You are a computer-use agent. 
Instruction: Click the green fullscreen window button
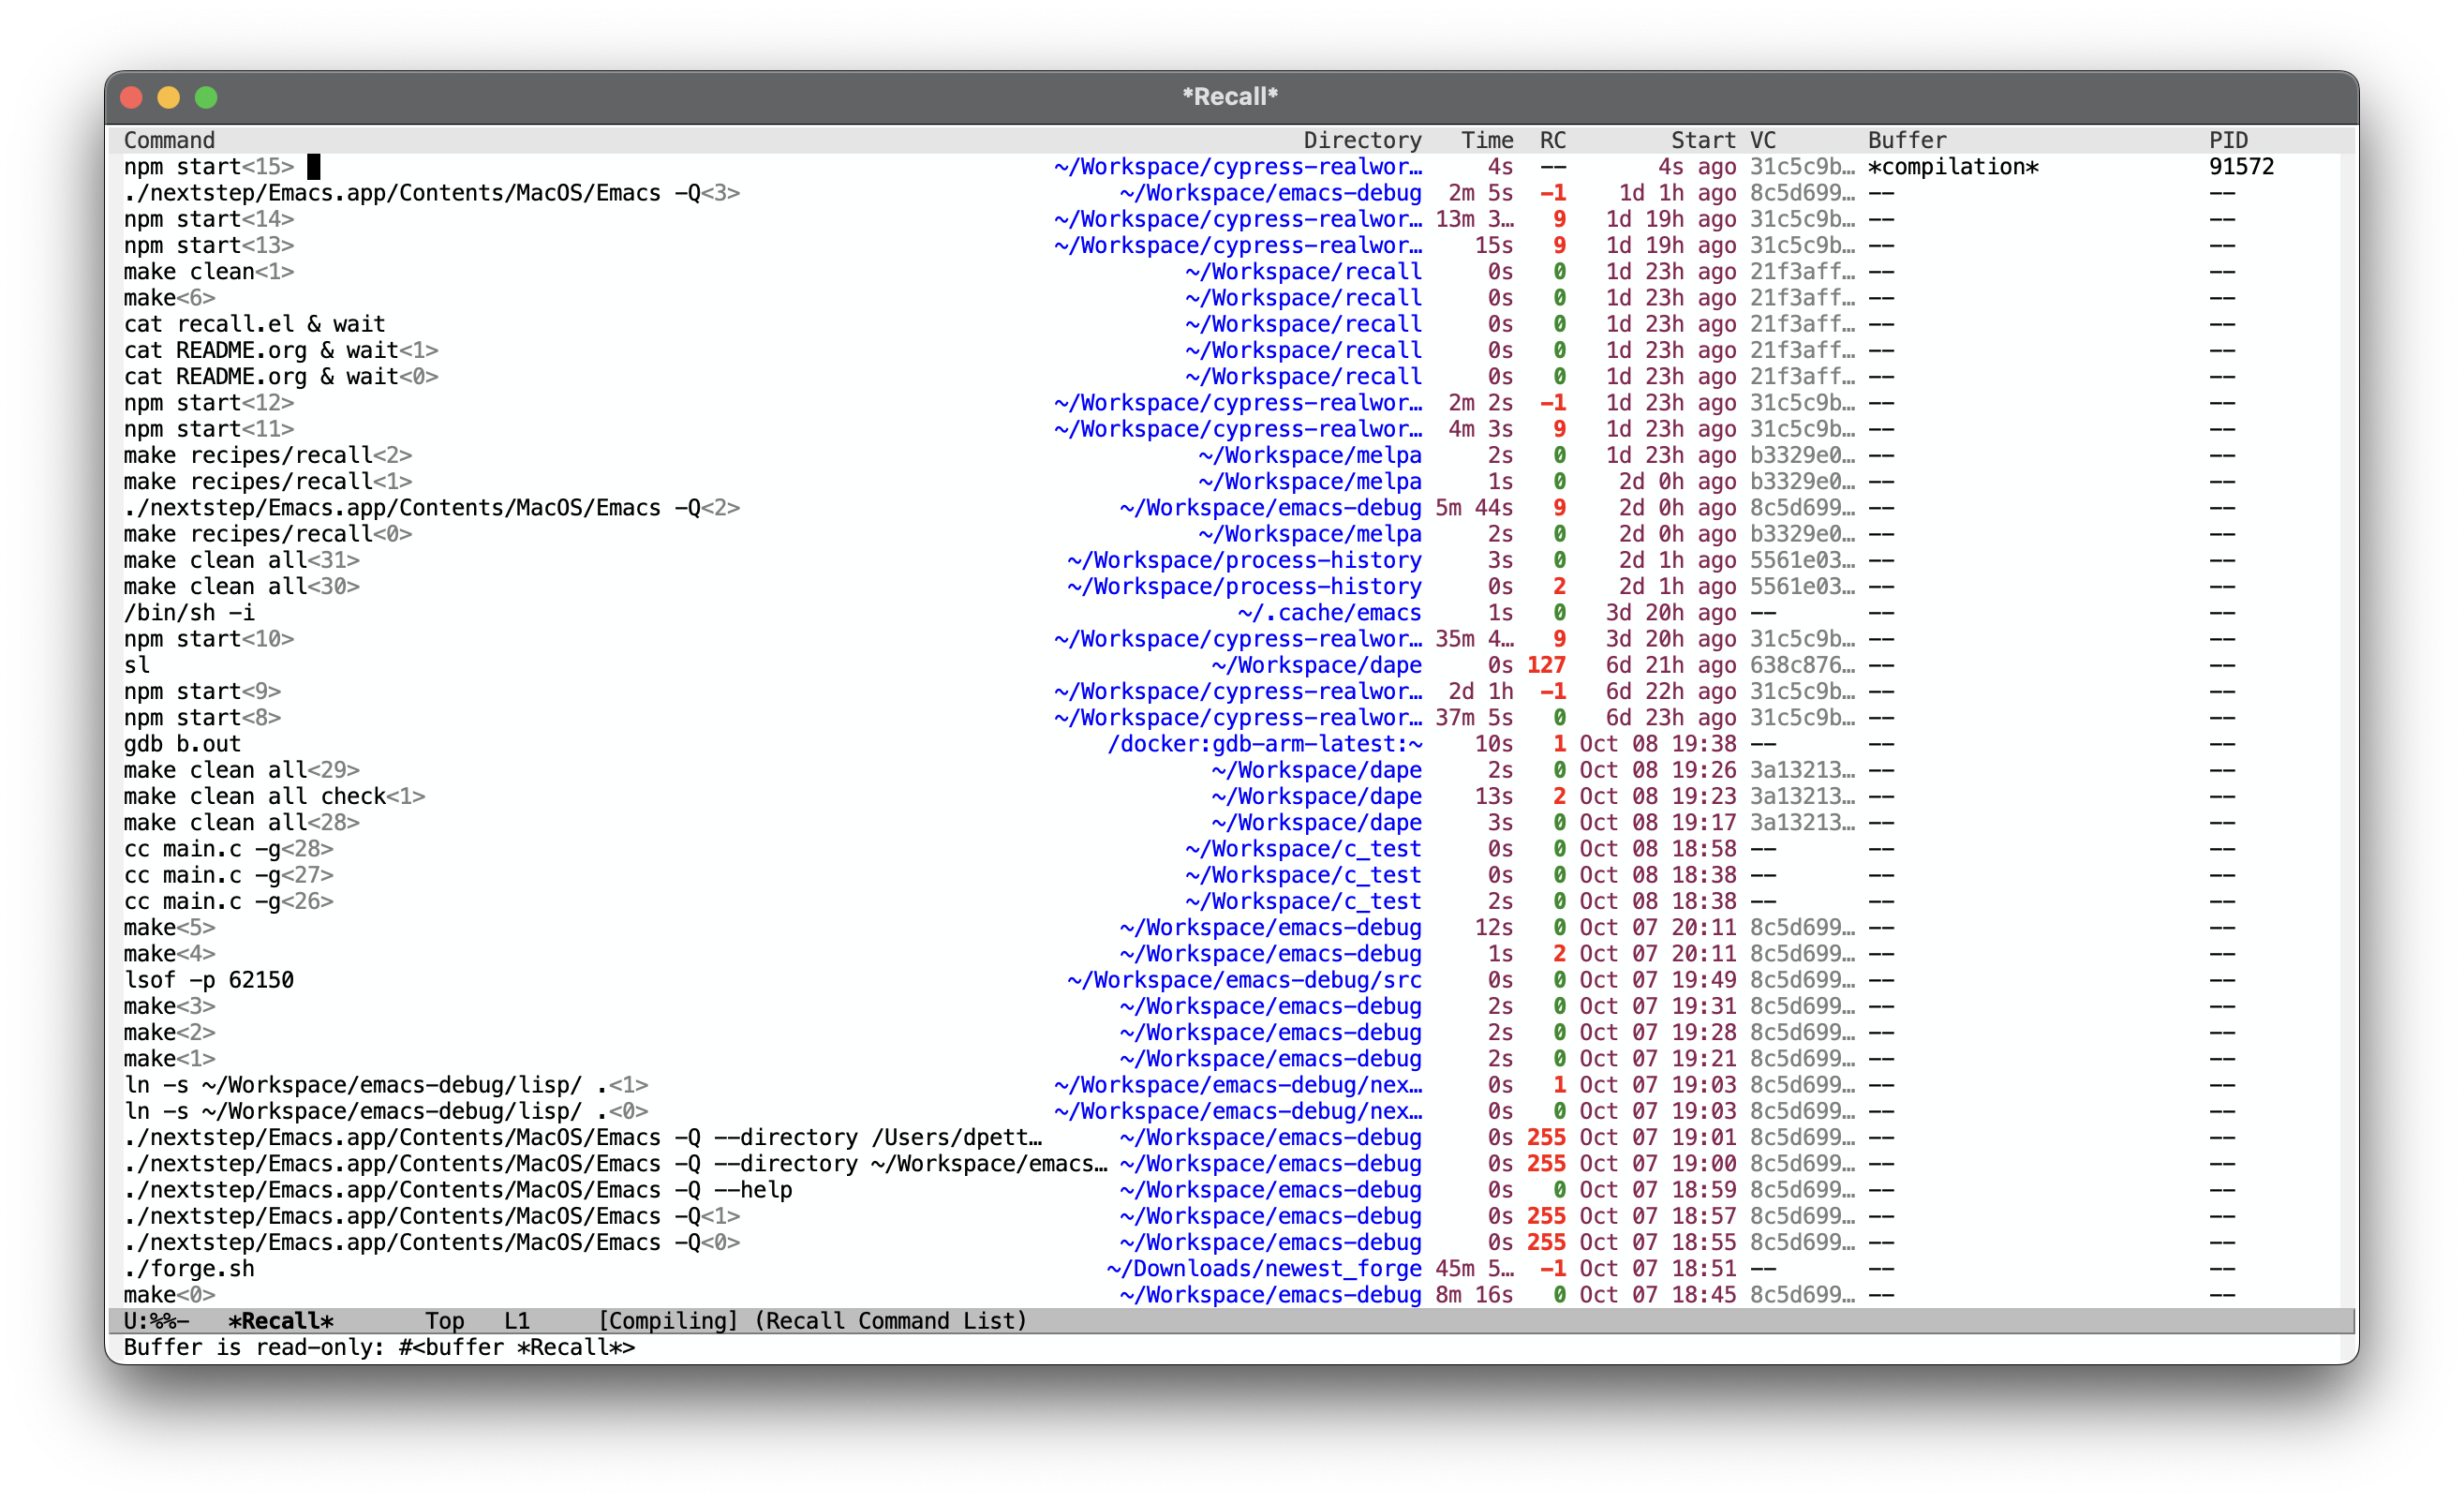tap(206, 97)
